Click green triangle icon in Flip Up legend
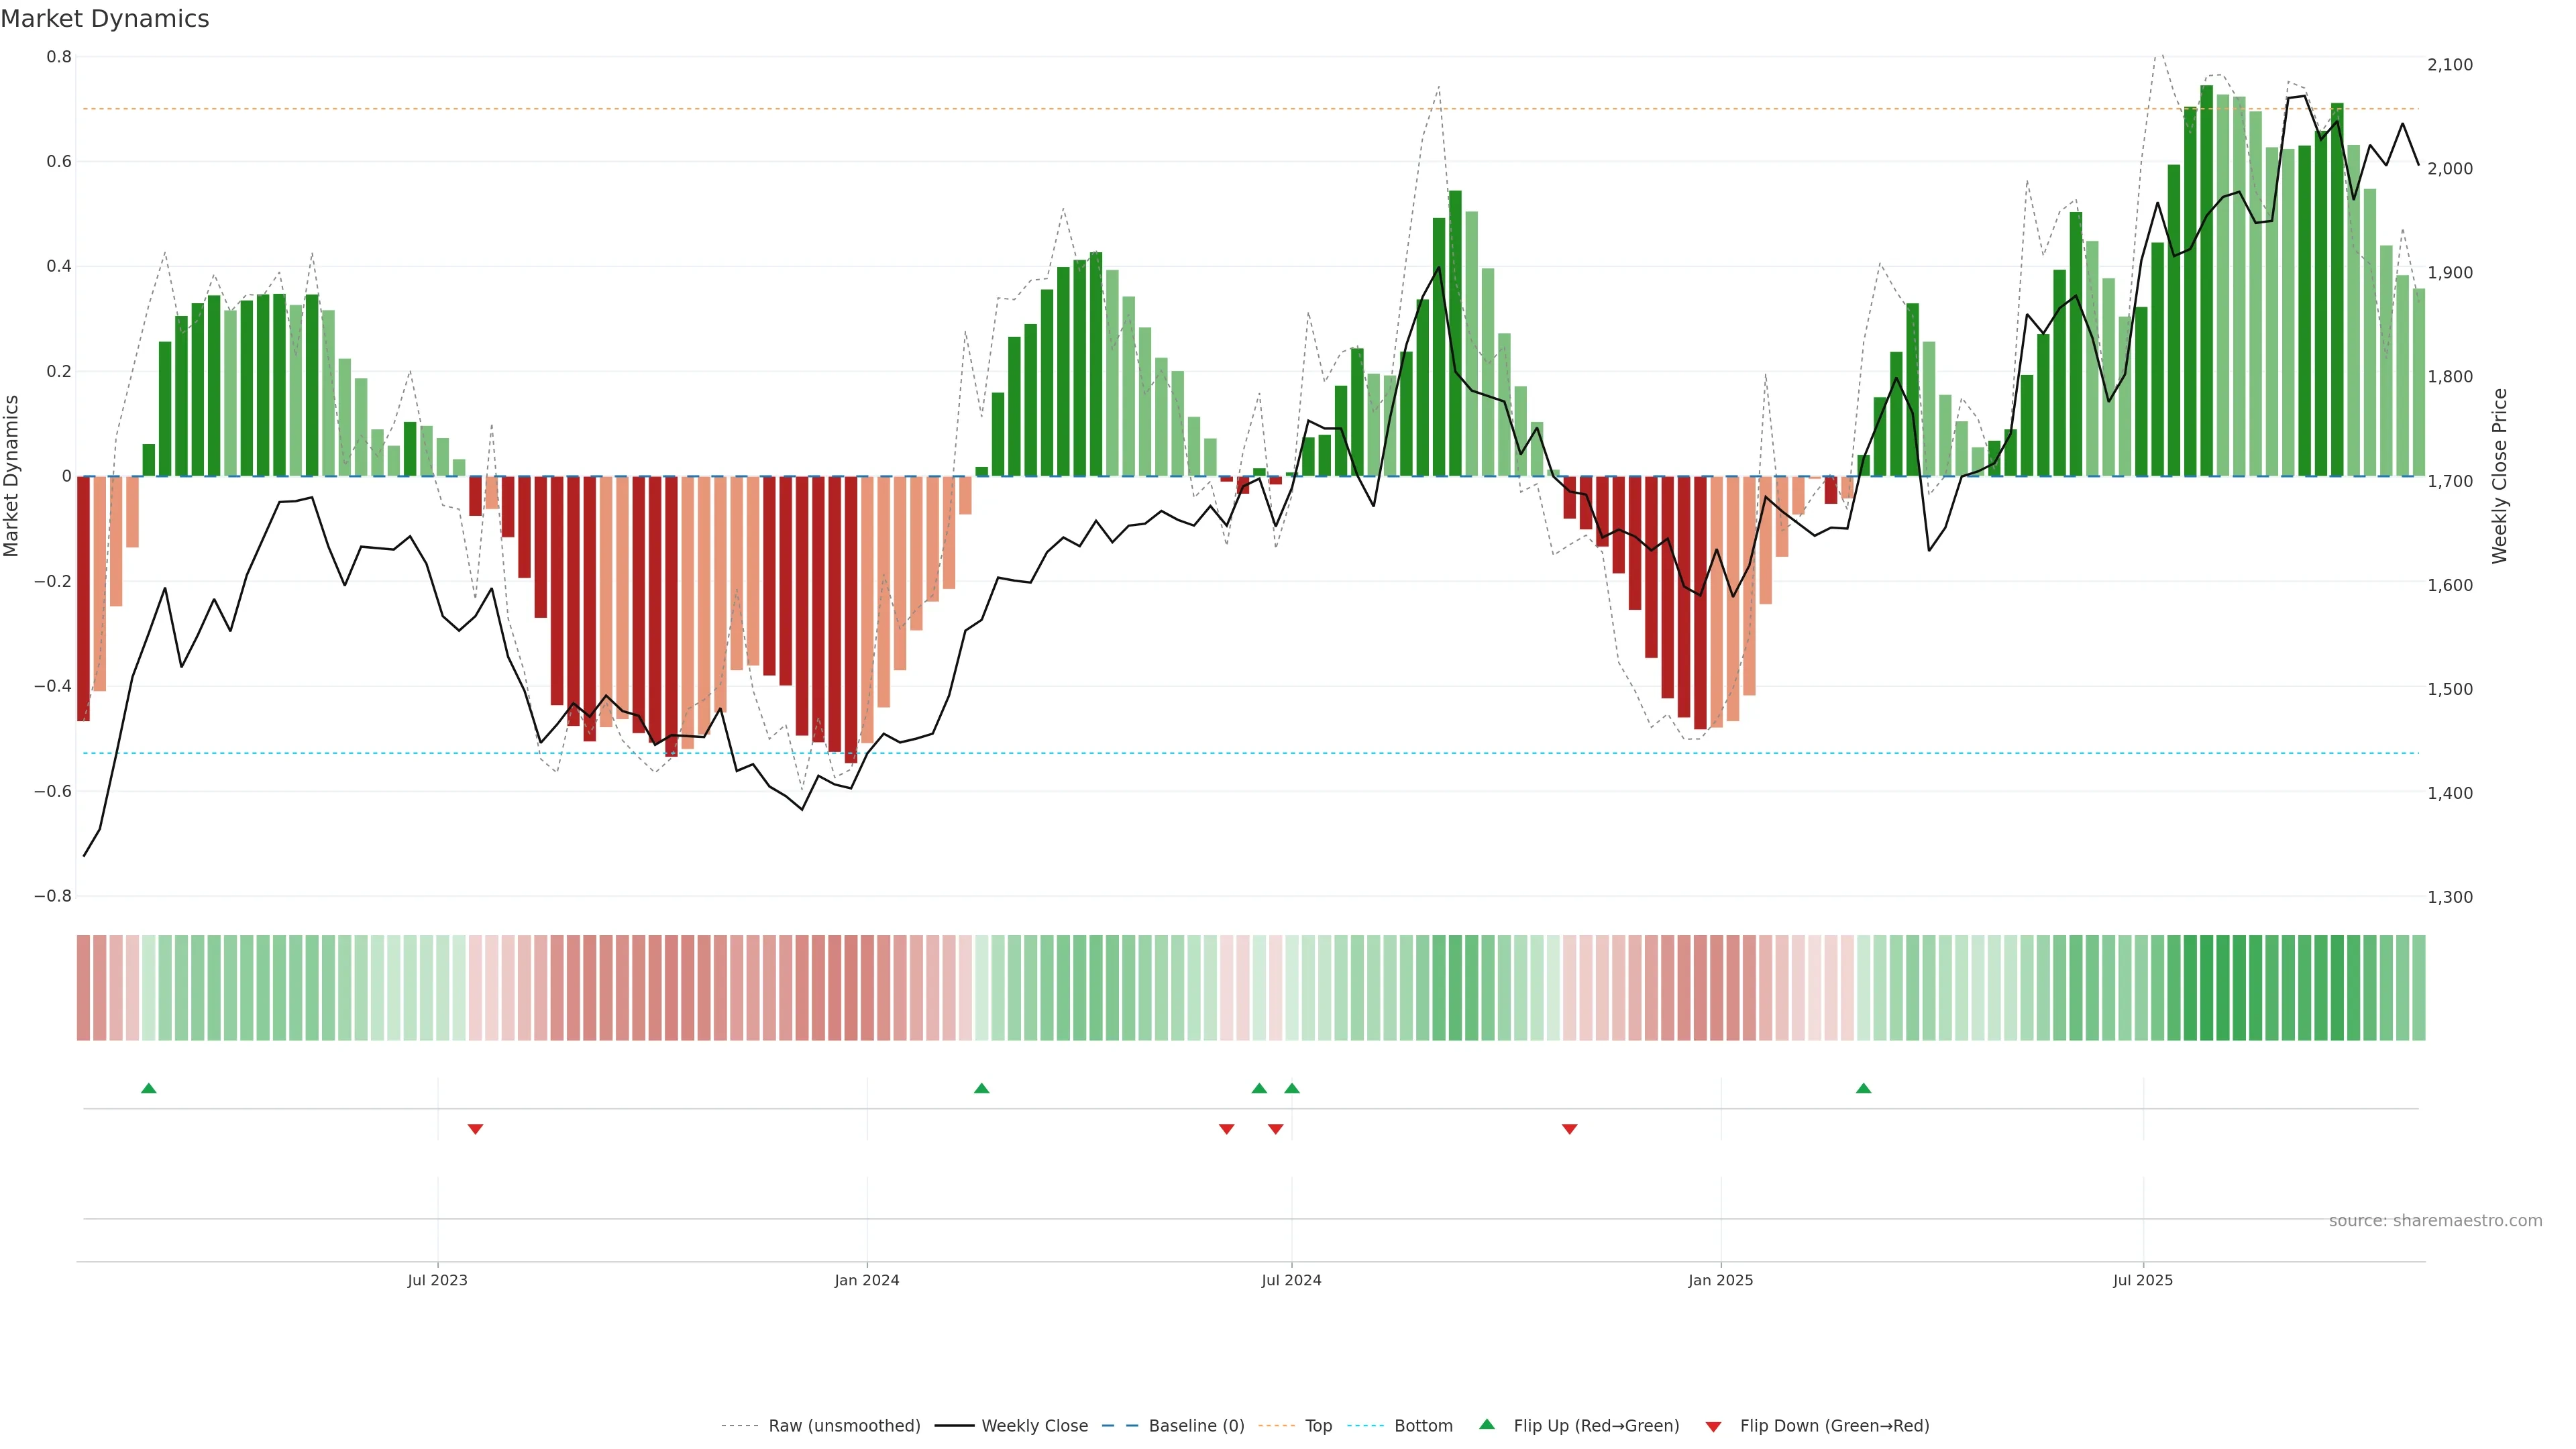 pos(1487,1425)
